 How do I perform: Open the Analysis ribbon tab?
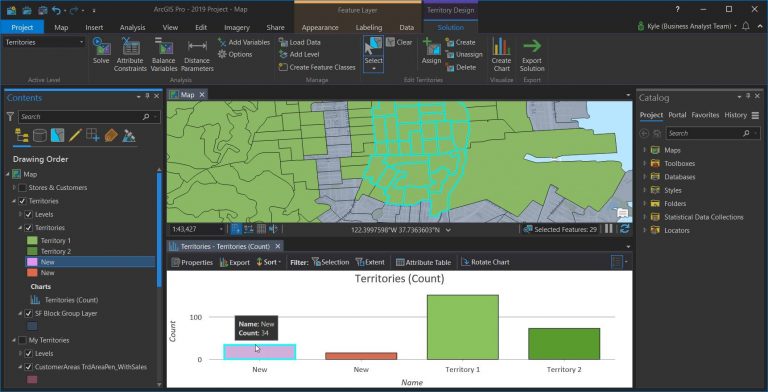pyautogui.click(x=133, y=27)
